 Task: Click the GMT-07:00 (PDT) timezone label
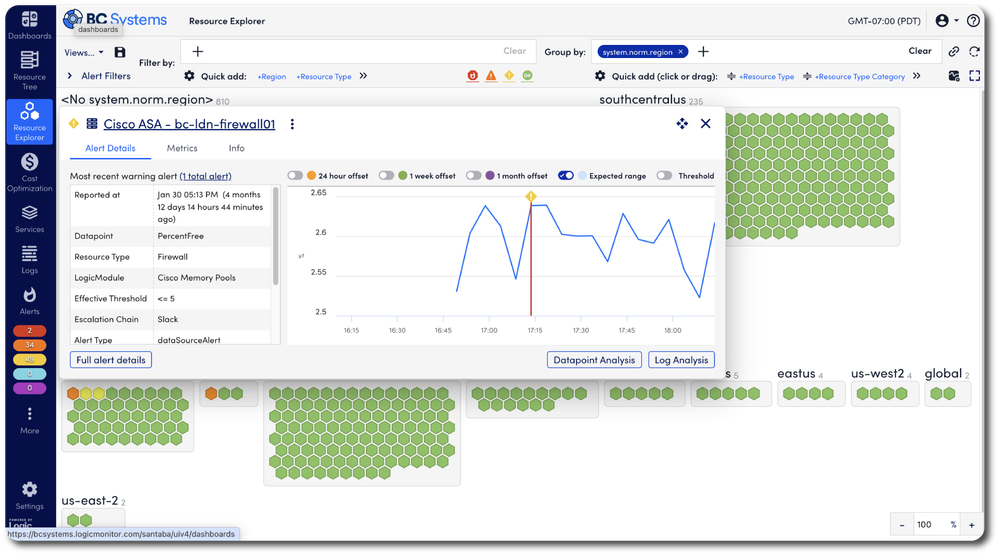(884, 21)
